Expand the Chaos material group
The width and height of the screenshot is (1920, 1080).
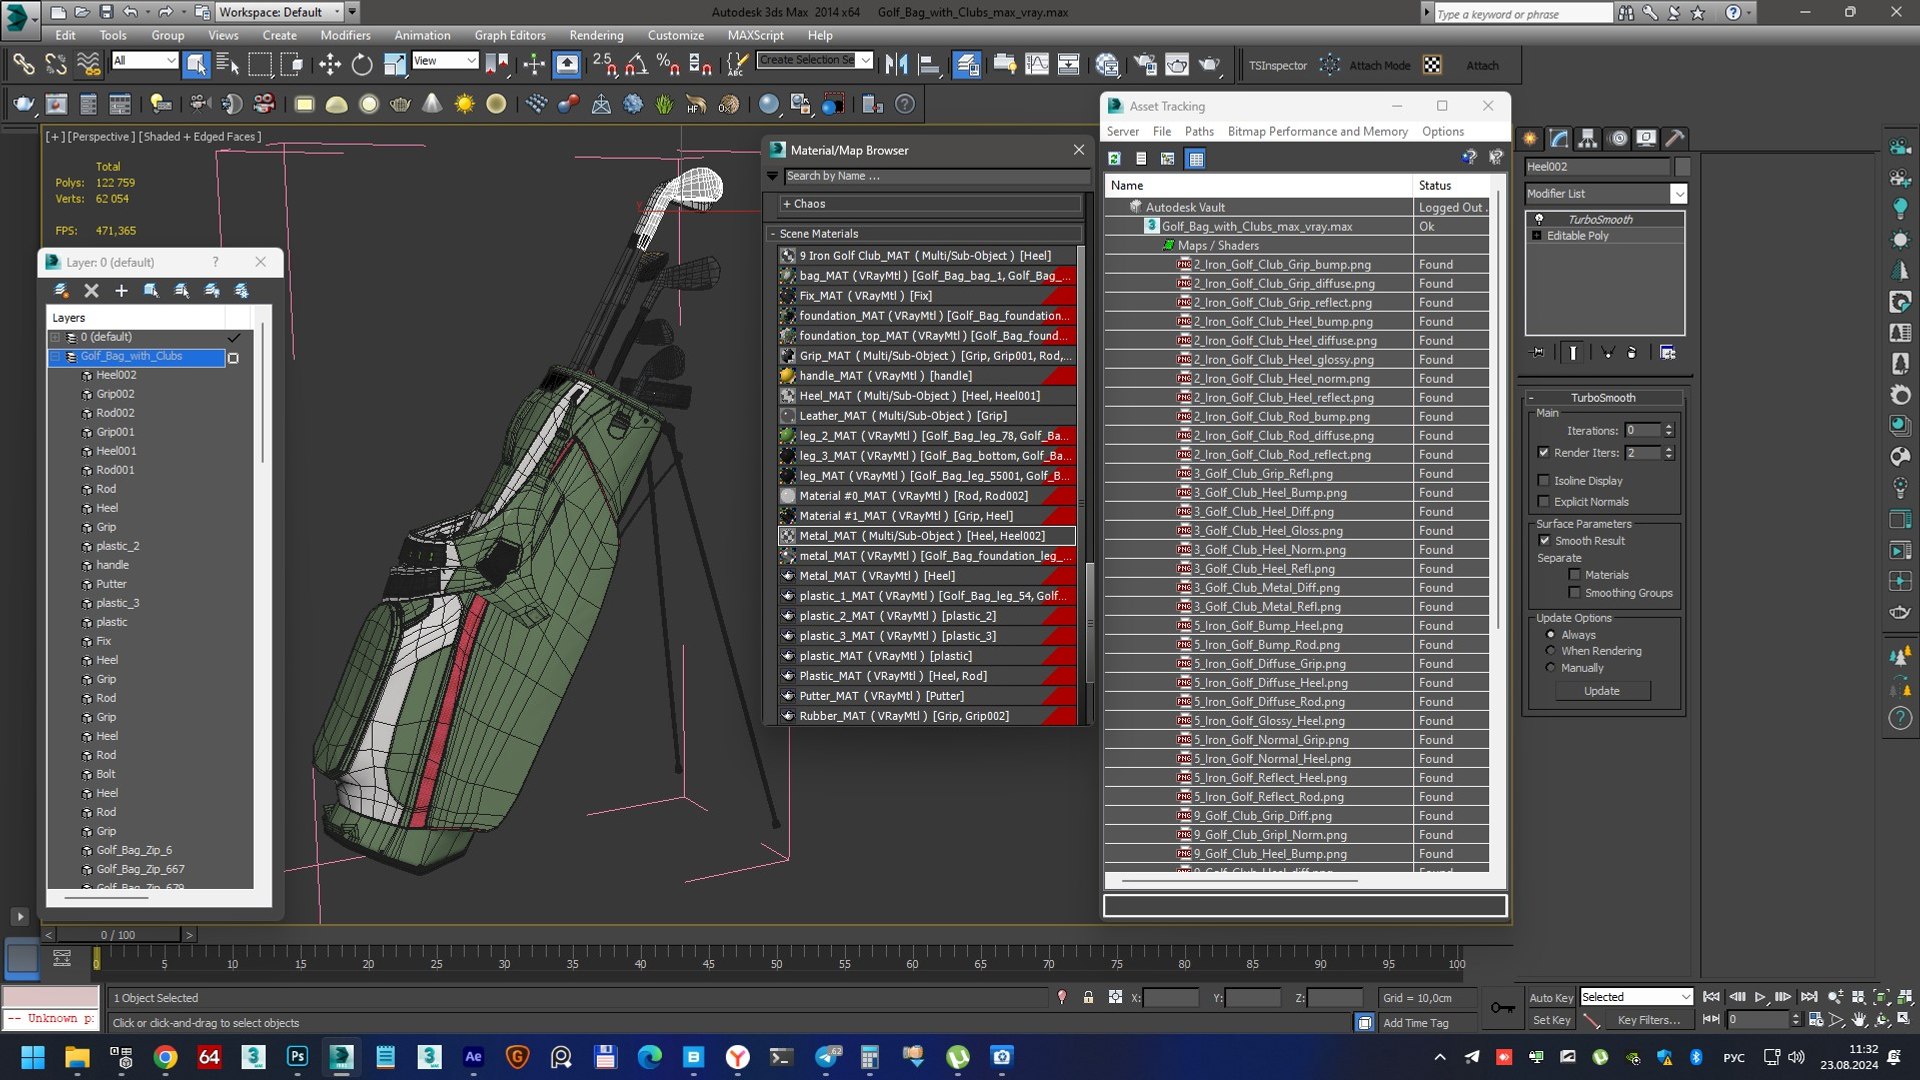787,204
